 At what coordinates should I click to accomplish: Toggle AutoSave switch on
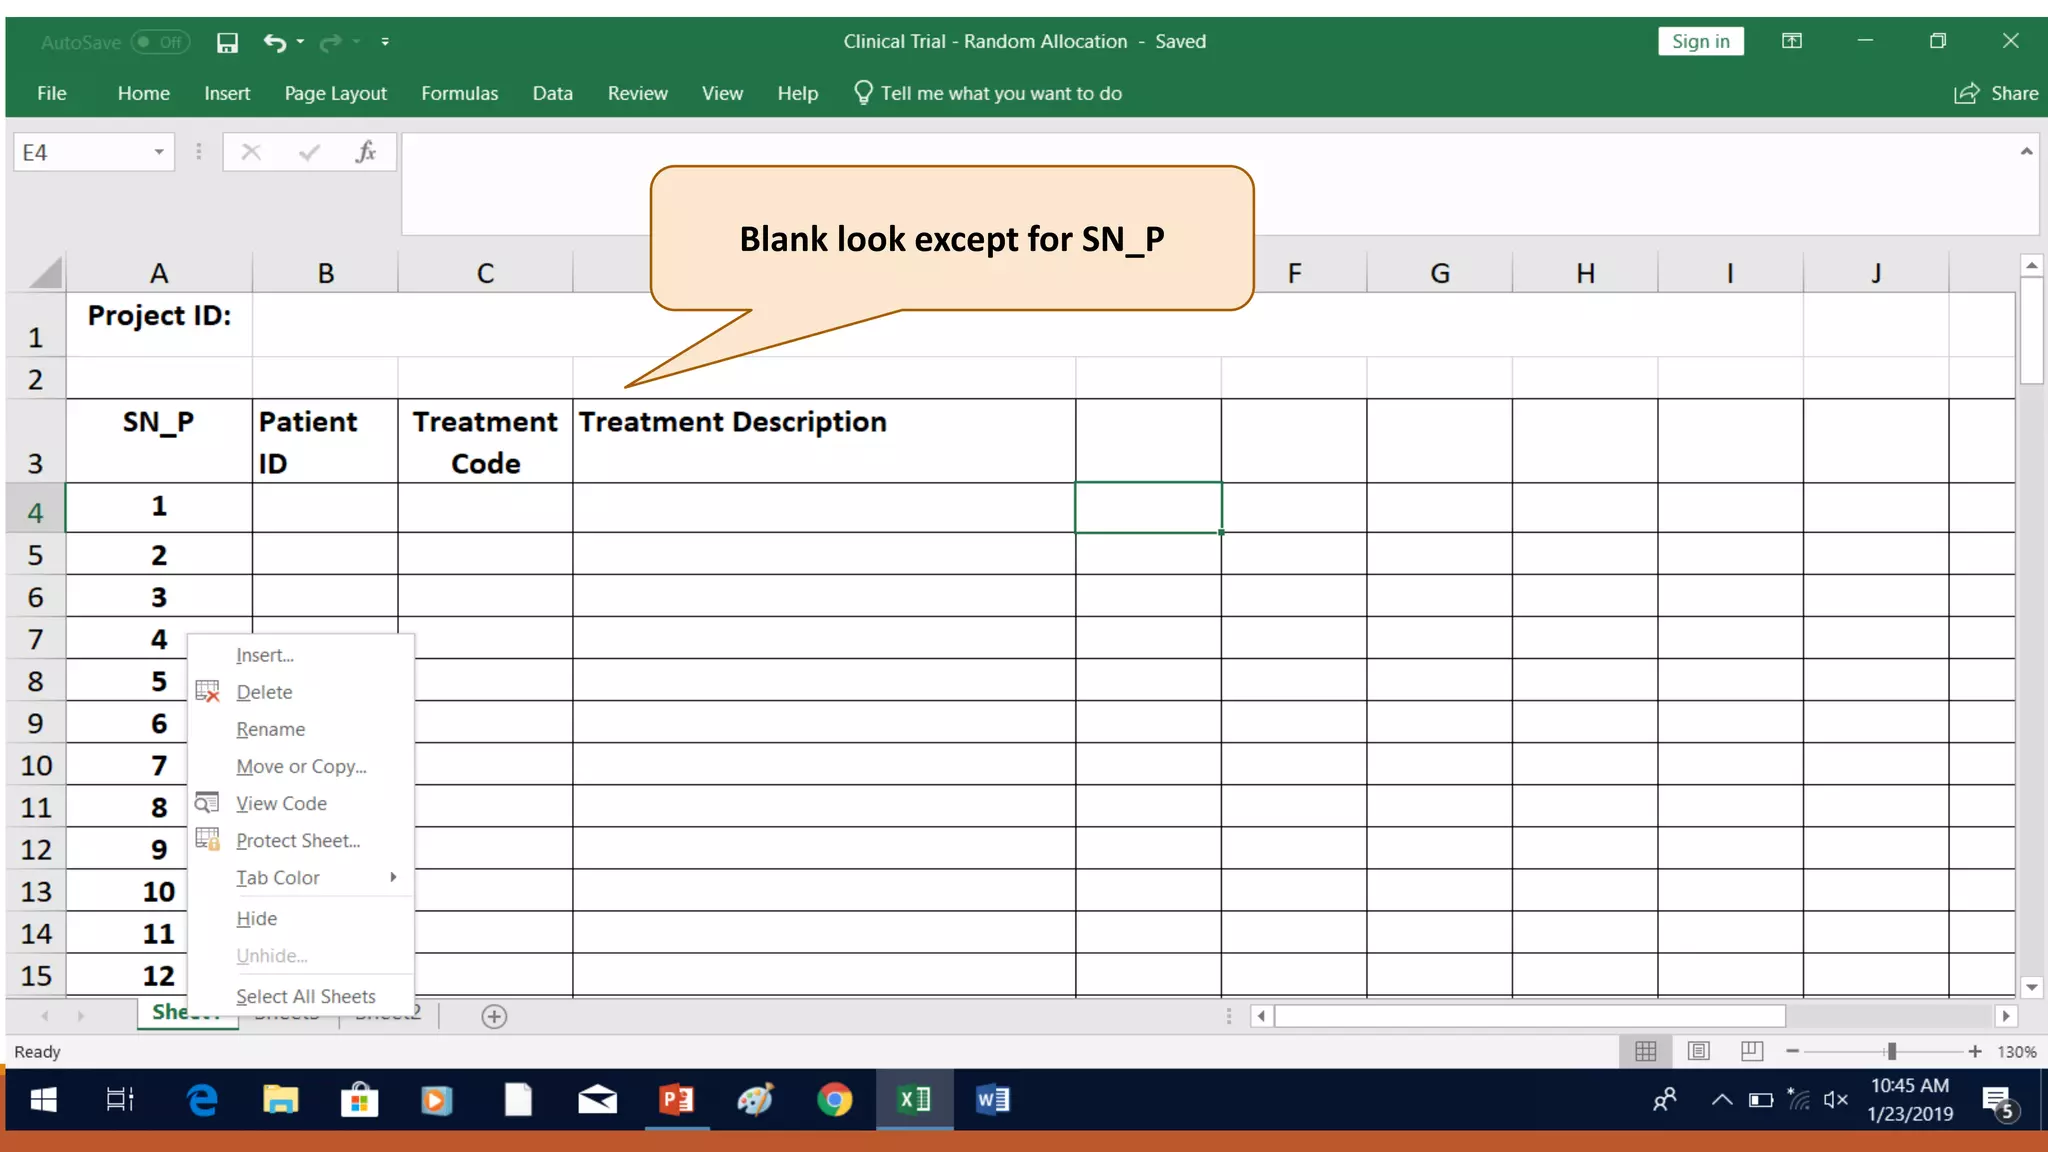coord(160,42)
